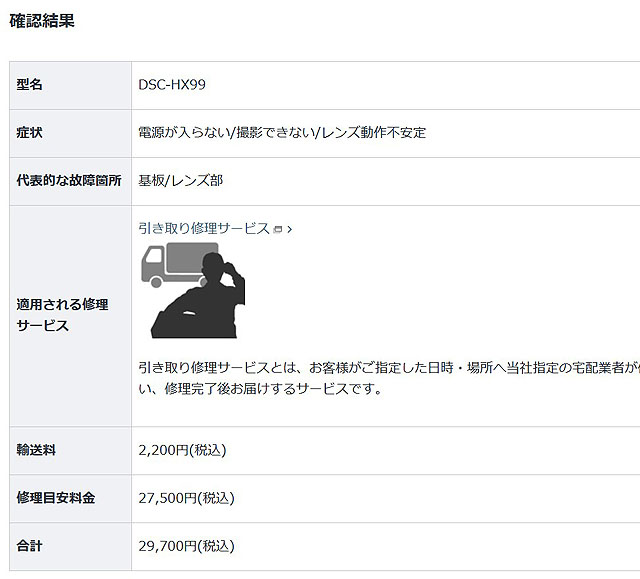Image resolution: width=640 pixels, height=579 pixels.
Task: Click the new-window icon beside 引き取り修理サービス
Action: pos(278,229)
